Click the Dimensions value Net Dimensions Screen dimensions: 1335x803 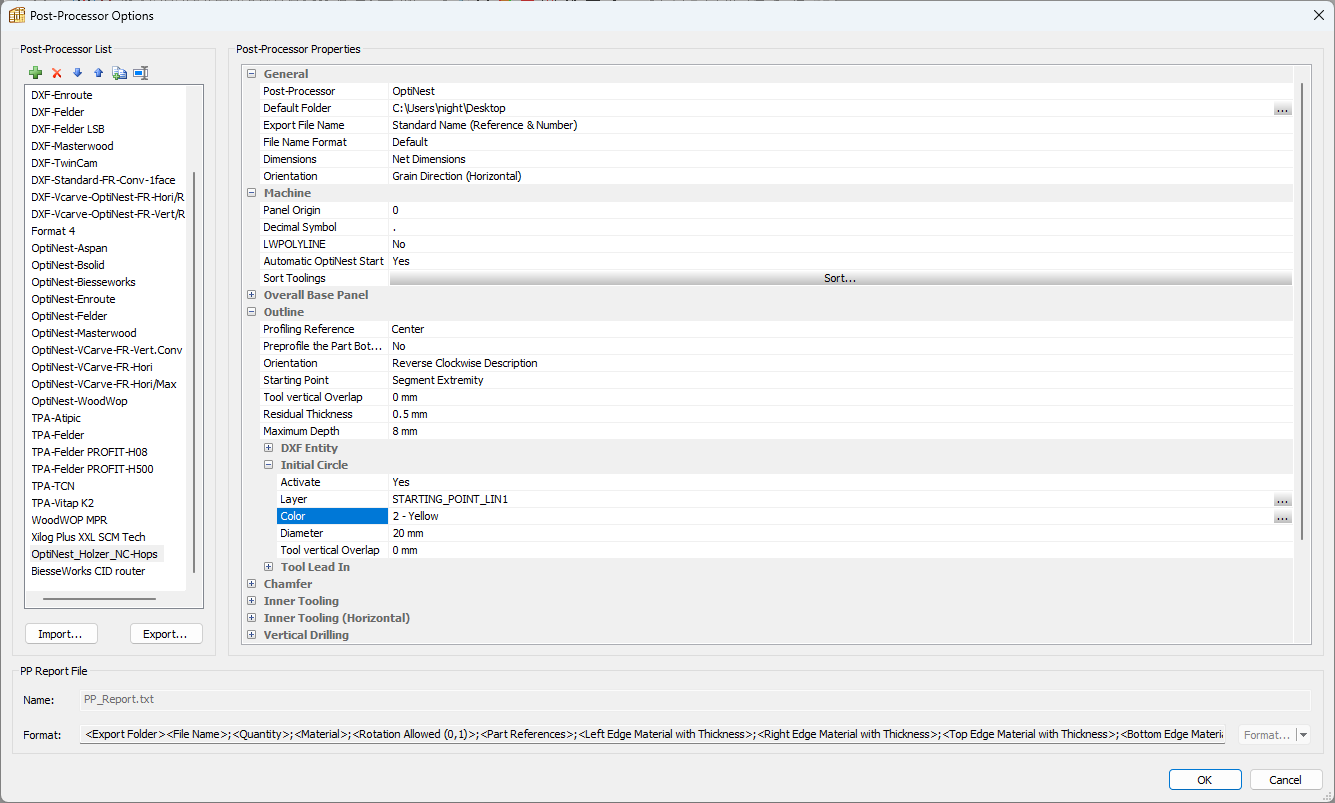tap(429, 159)
